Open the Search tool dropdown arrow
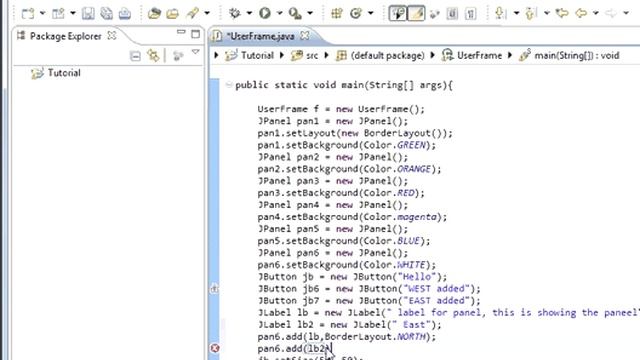The image size is (640, 360). pos(207,13)
